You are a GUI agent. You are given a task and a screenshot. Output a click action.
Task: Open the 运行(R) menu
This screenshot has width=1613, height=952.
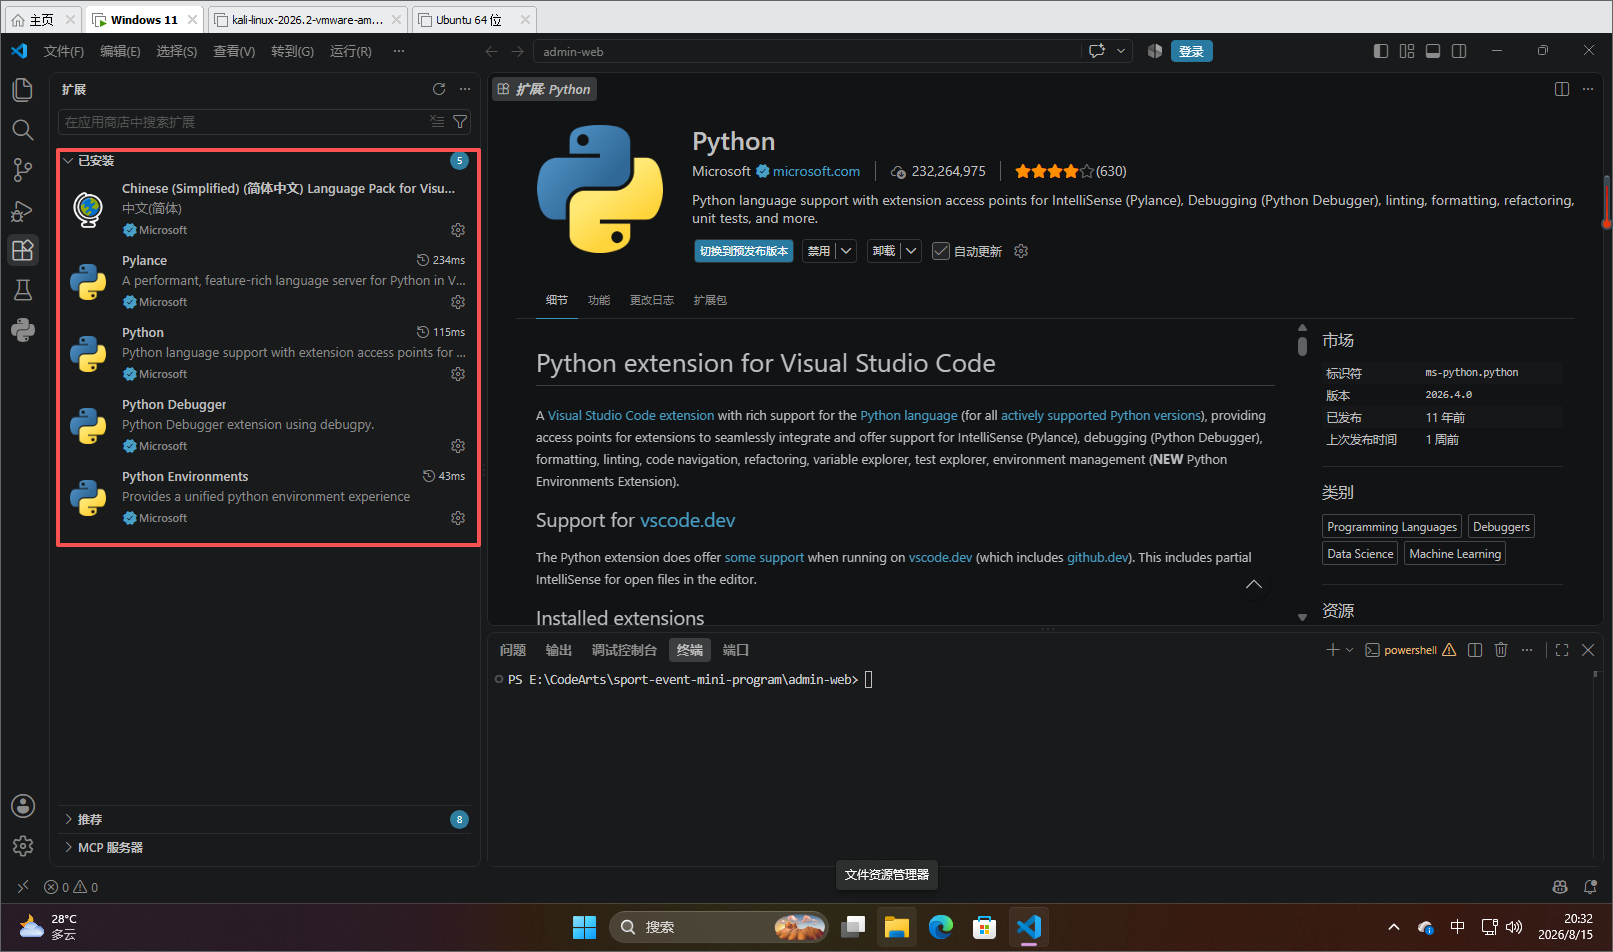tap(351, 51)
